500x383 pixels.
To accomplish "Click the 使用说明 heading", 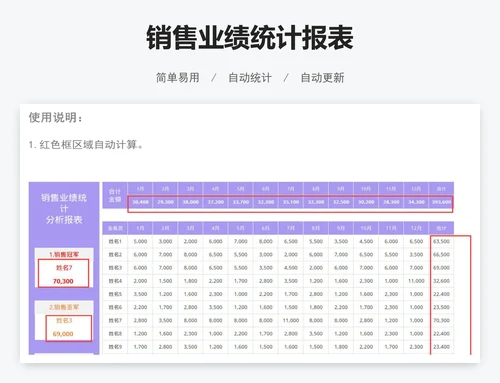I will (x=55, y=117).
